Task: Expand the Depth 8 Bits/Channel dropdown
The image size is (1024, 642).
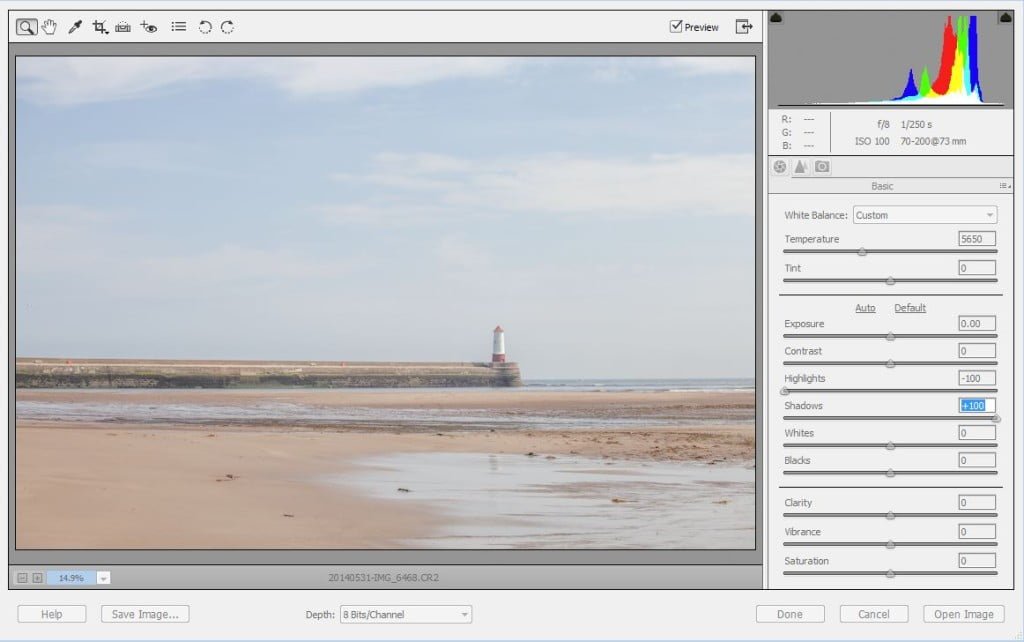Action: tap(406, 615)
